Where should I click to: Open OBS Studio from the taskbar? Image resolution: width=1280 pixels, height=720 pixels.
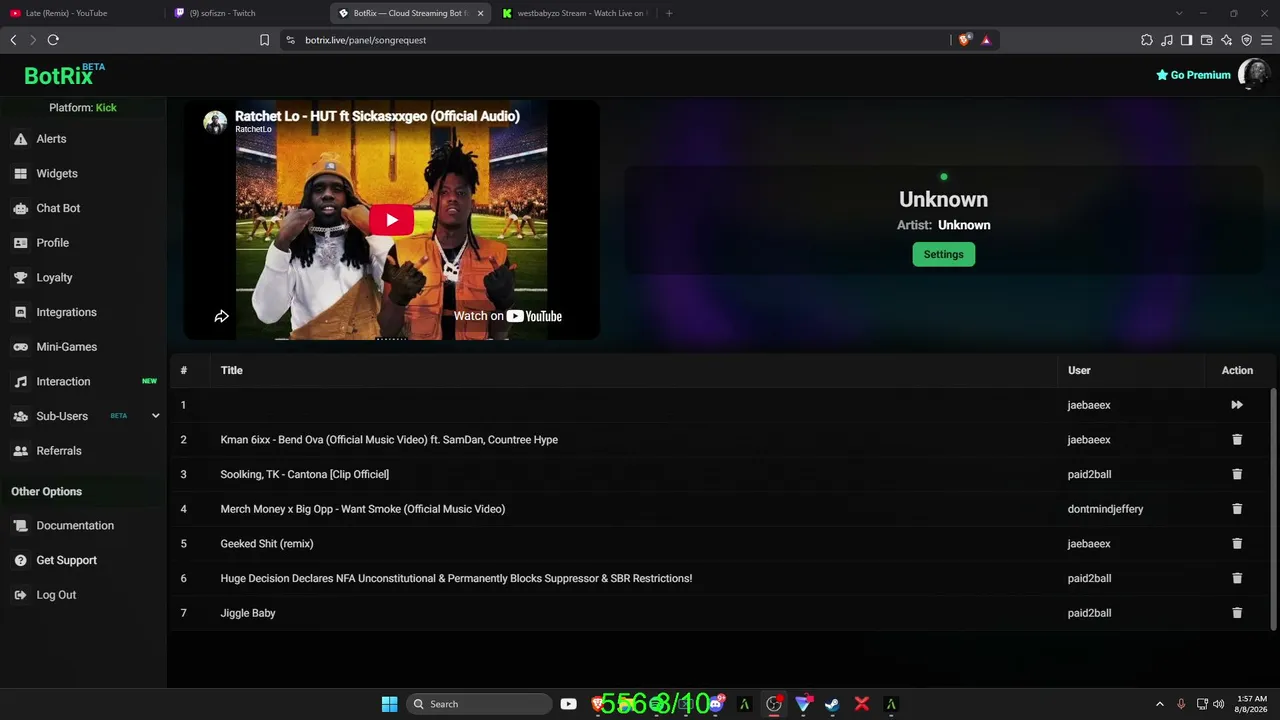click(x=773, y=704)
